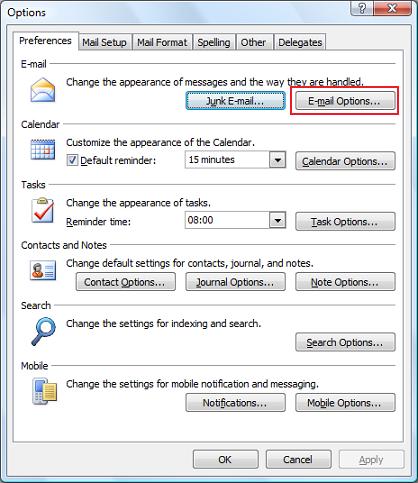Open the 08:00 reminder time dropdown
418x483 pixels.
point(277,220)
